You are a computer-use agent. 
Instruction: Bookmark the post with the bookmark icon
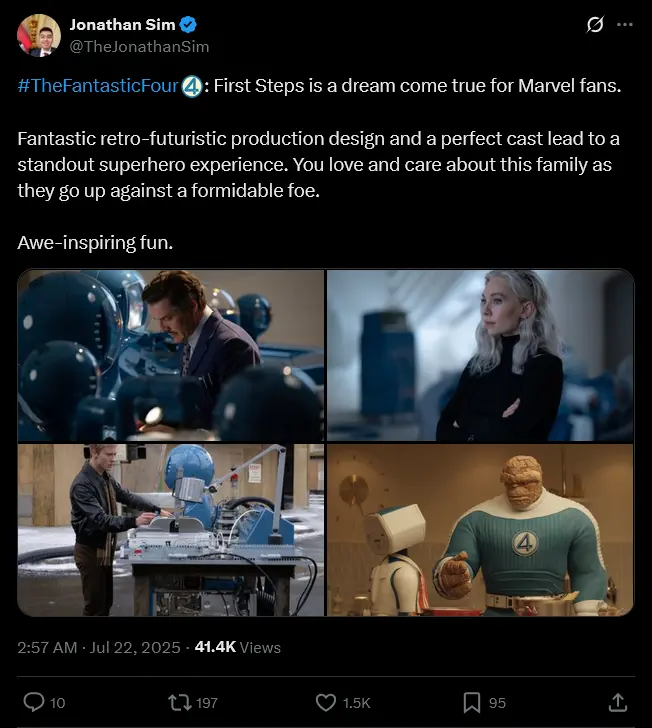click(472, 702)
